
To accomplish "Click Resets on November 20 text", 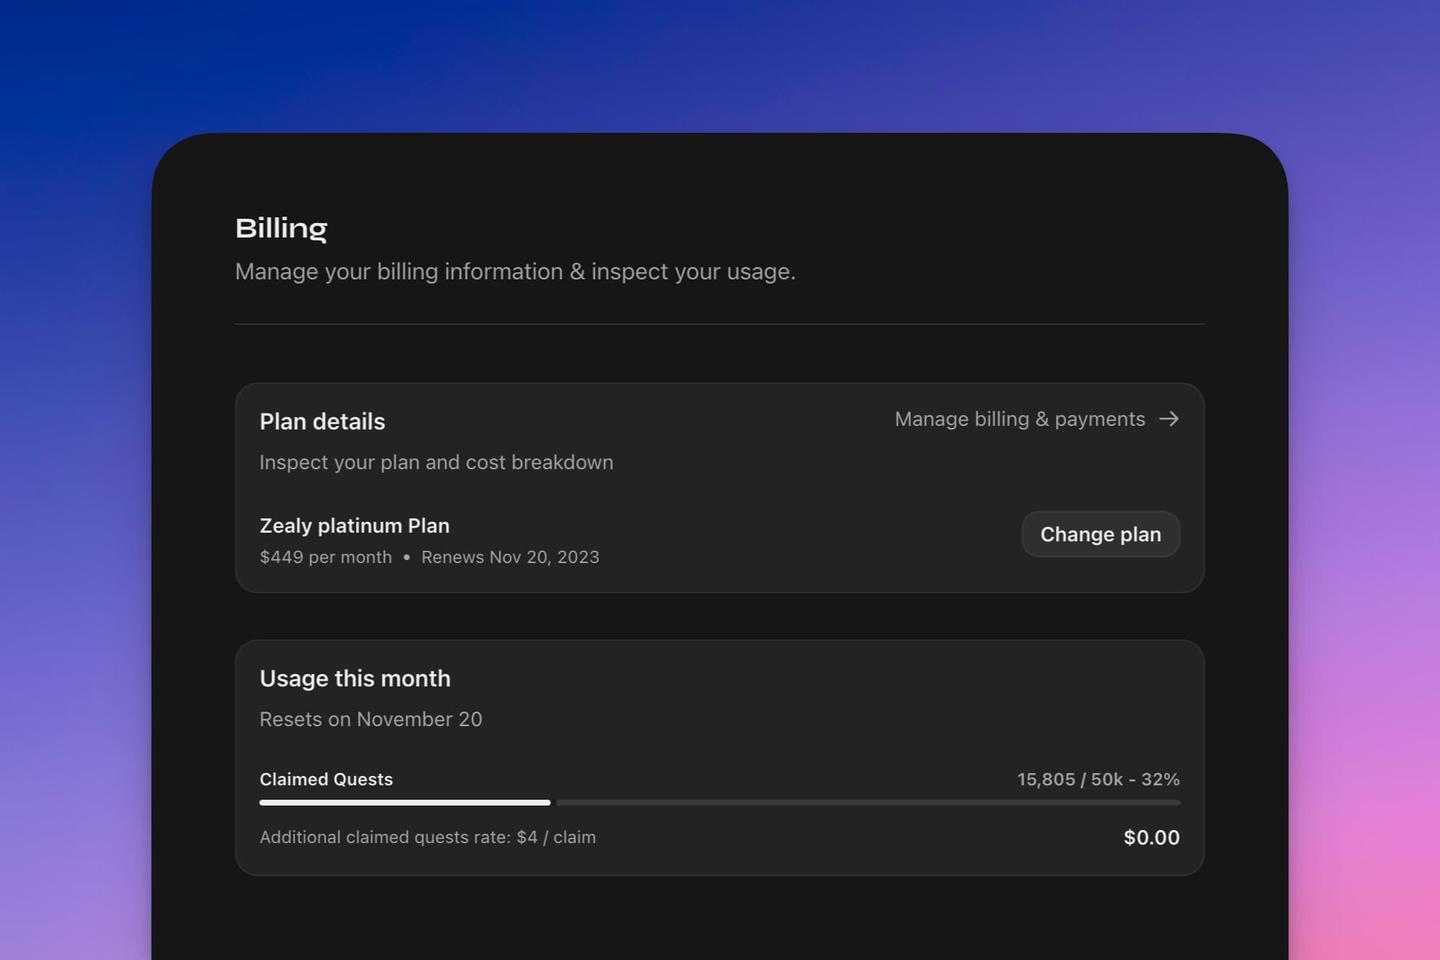I will click(371, 719).
